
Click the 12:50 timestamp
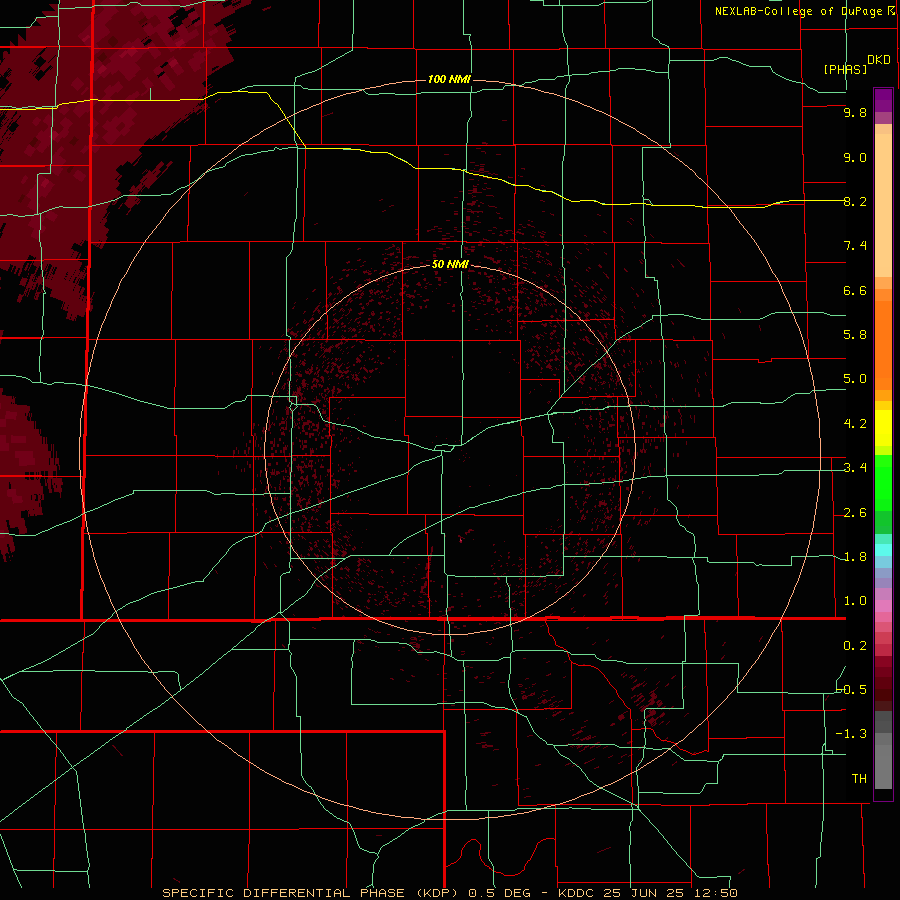(x=718, y=893)
